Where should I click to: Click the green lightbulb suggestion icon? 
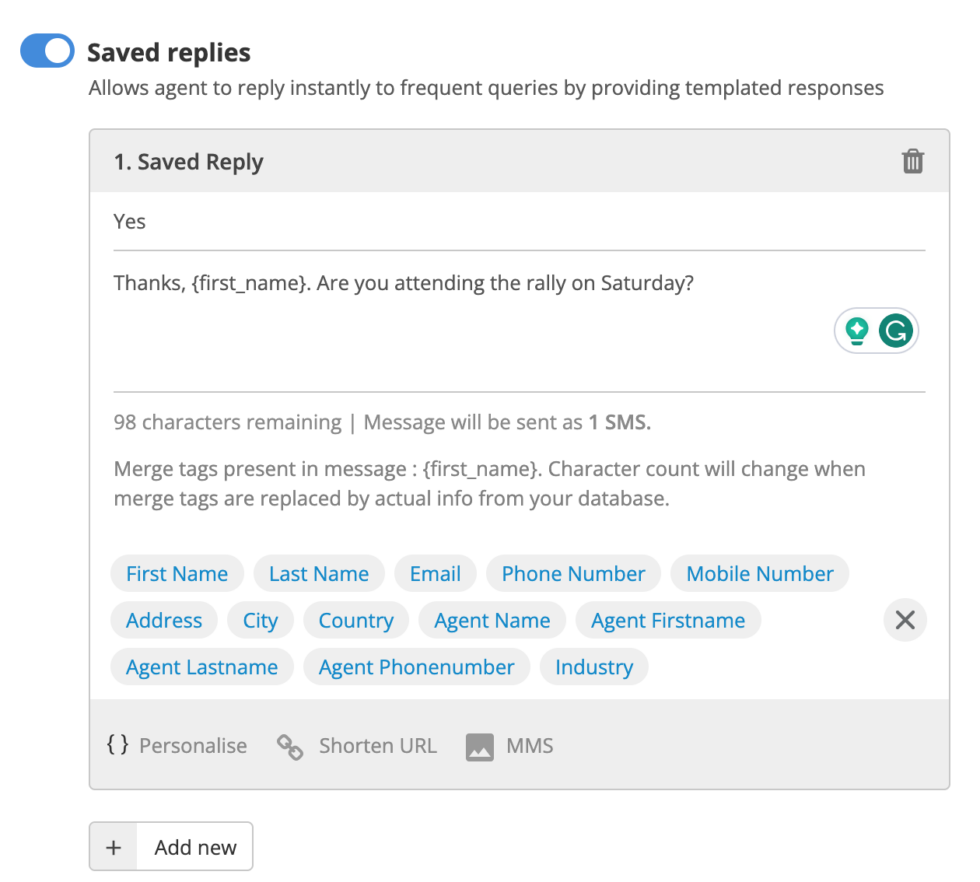pos(856,330)
